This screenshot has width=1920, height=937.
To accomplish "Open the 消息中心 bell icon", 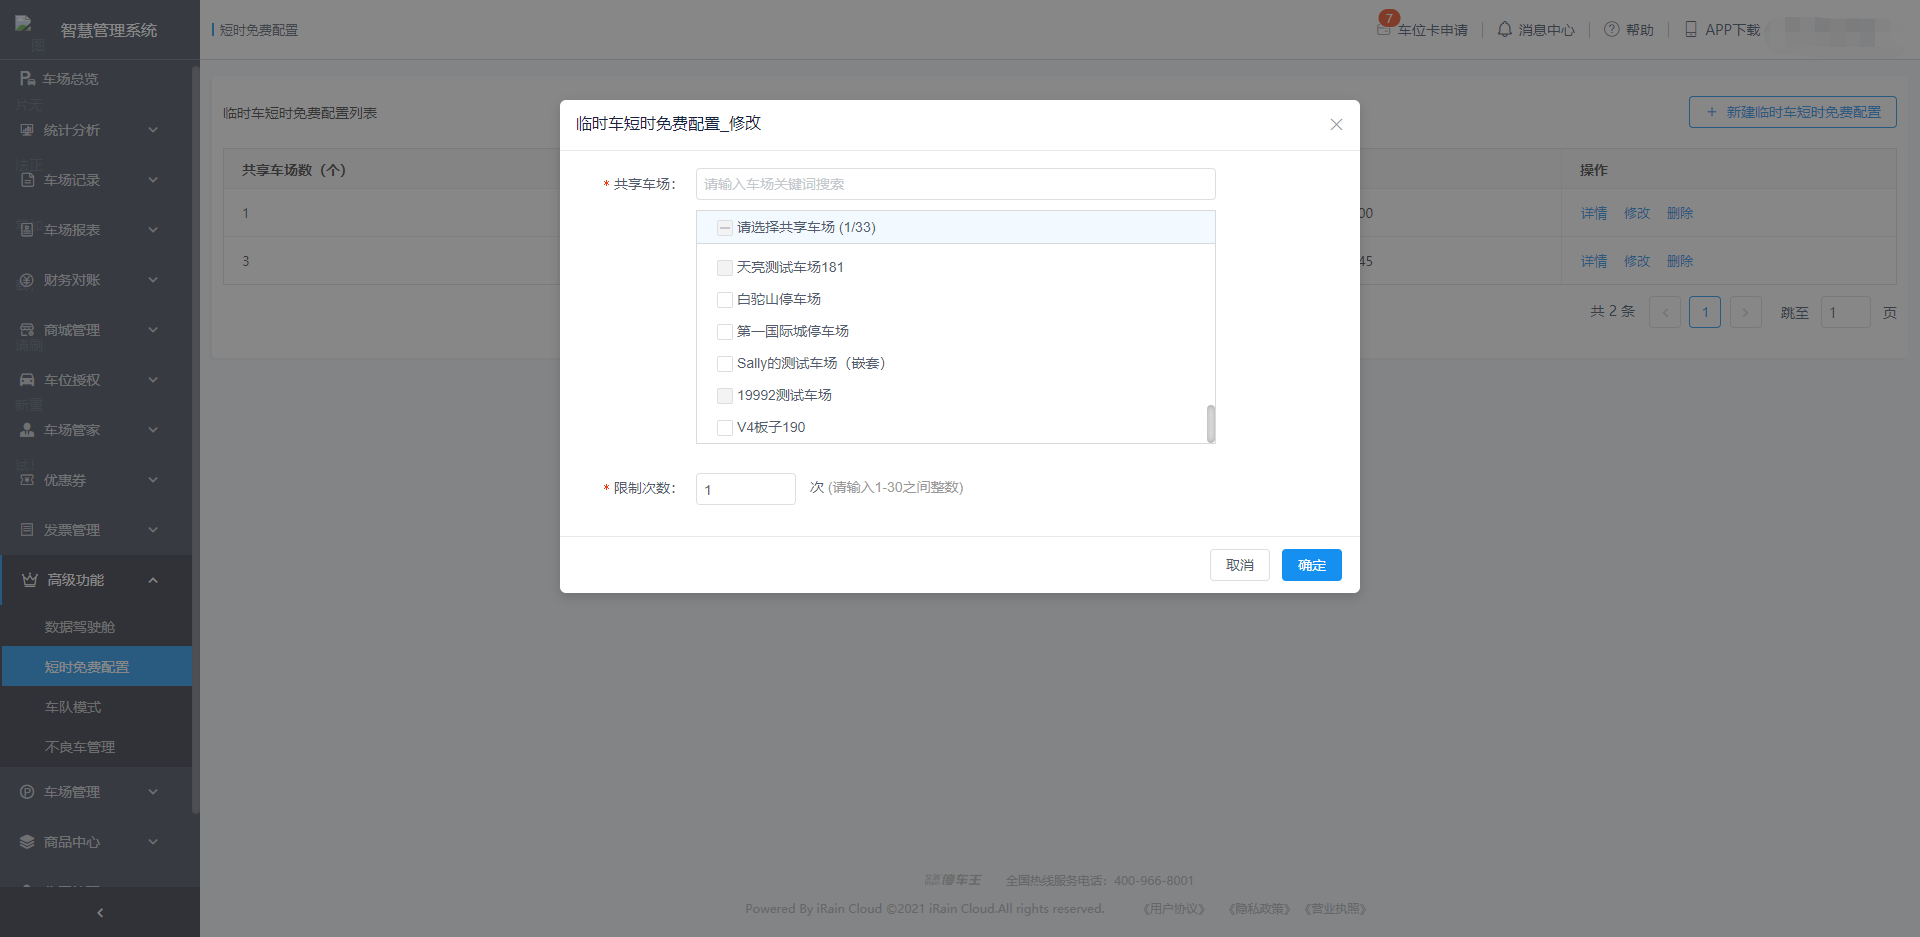I will coord(1504,30).
